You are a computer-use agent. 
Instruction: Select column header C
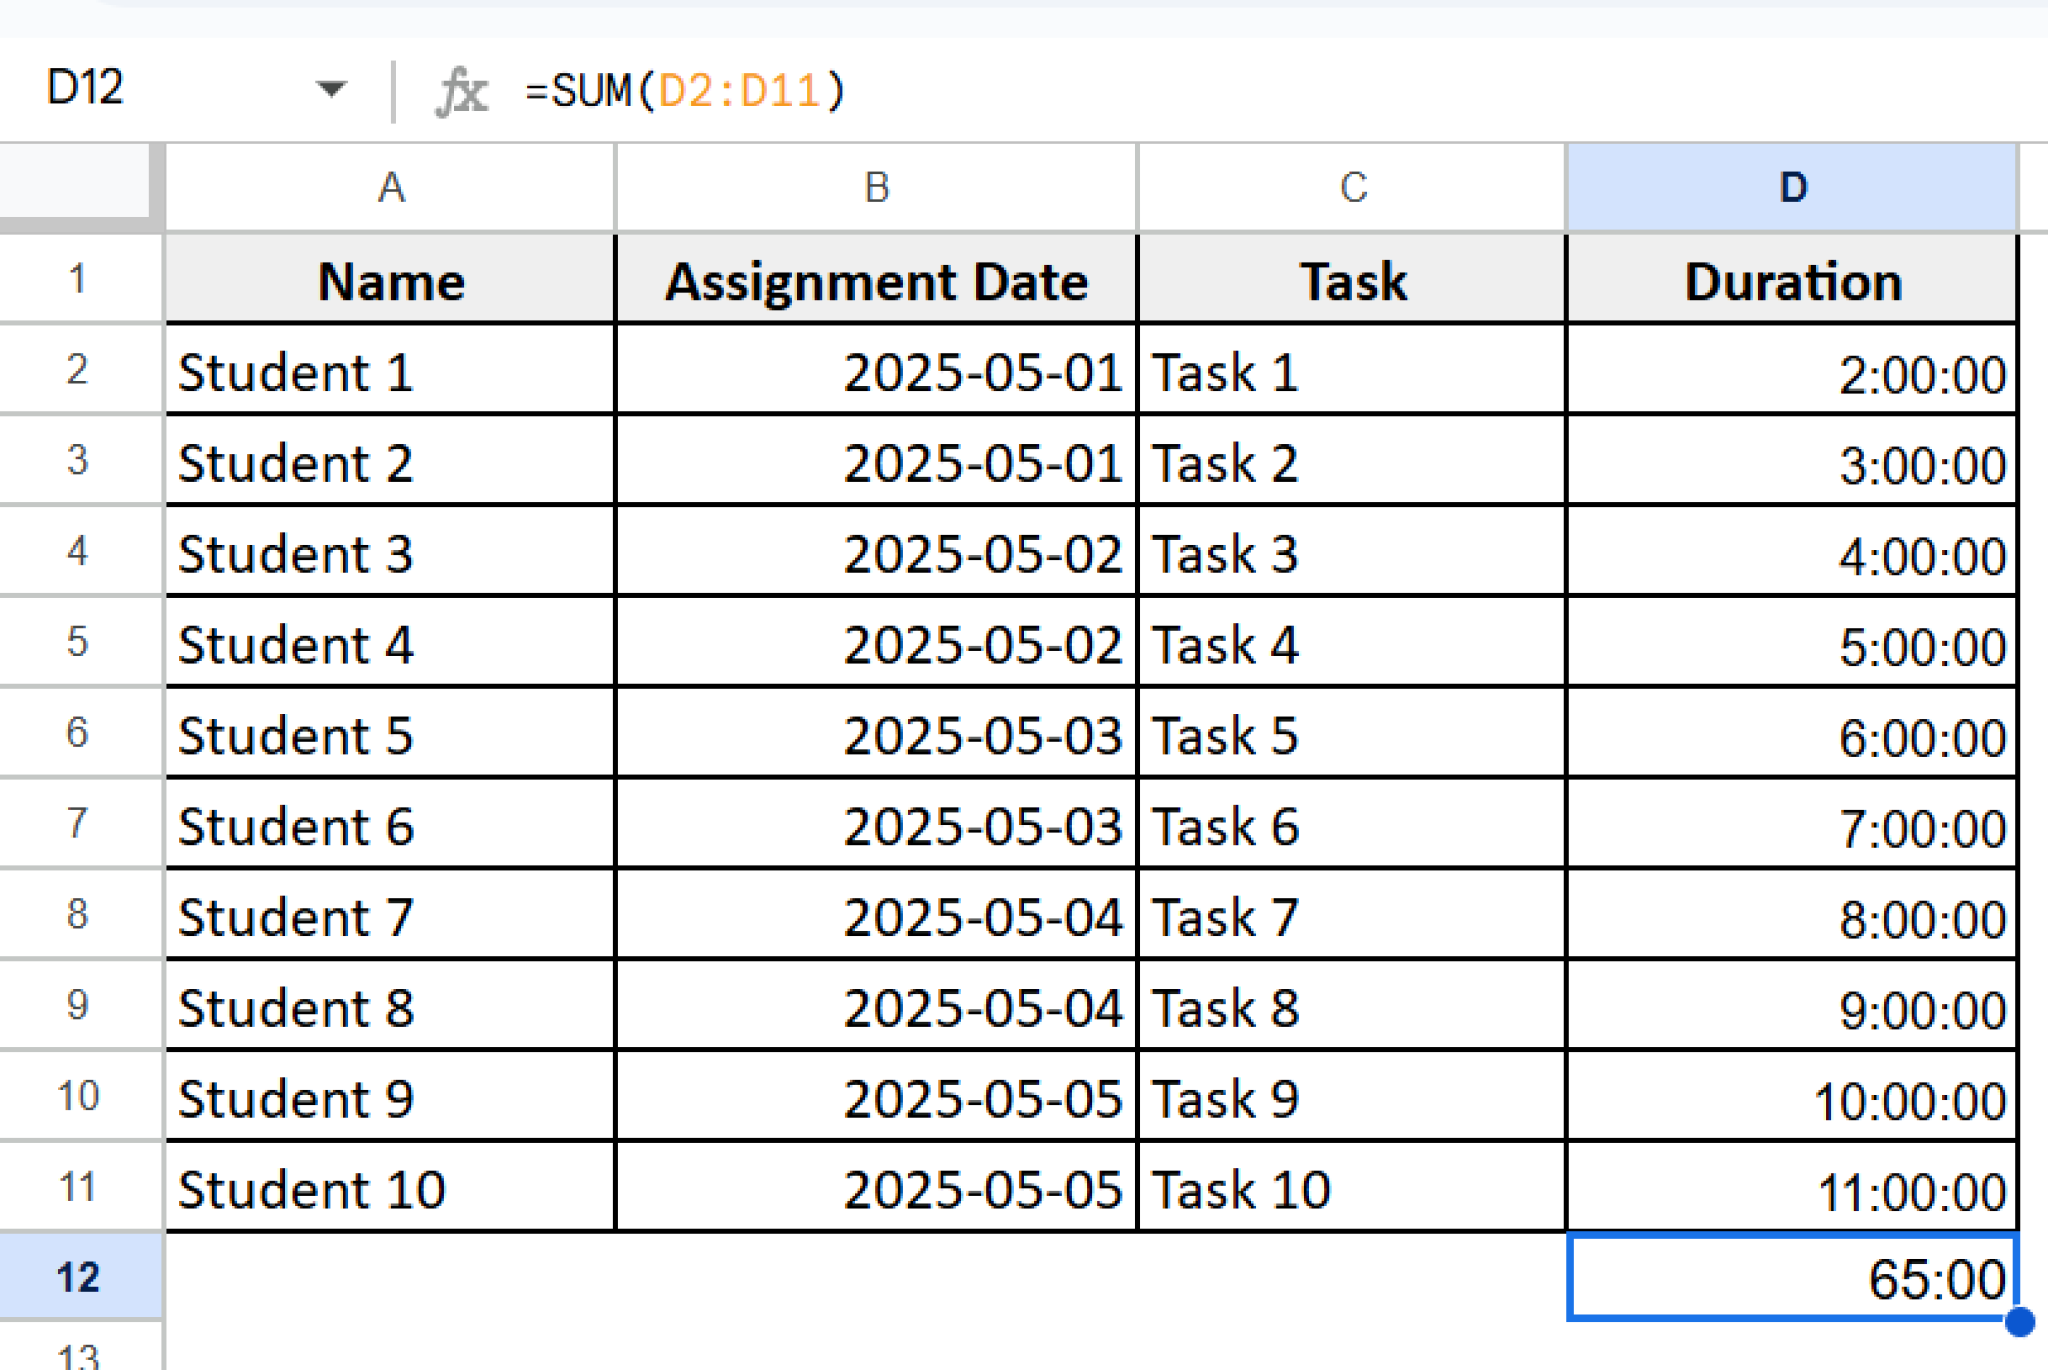1352,187
